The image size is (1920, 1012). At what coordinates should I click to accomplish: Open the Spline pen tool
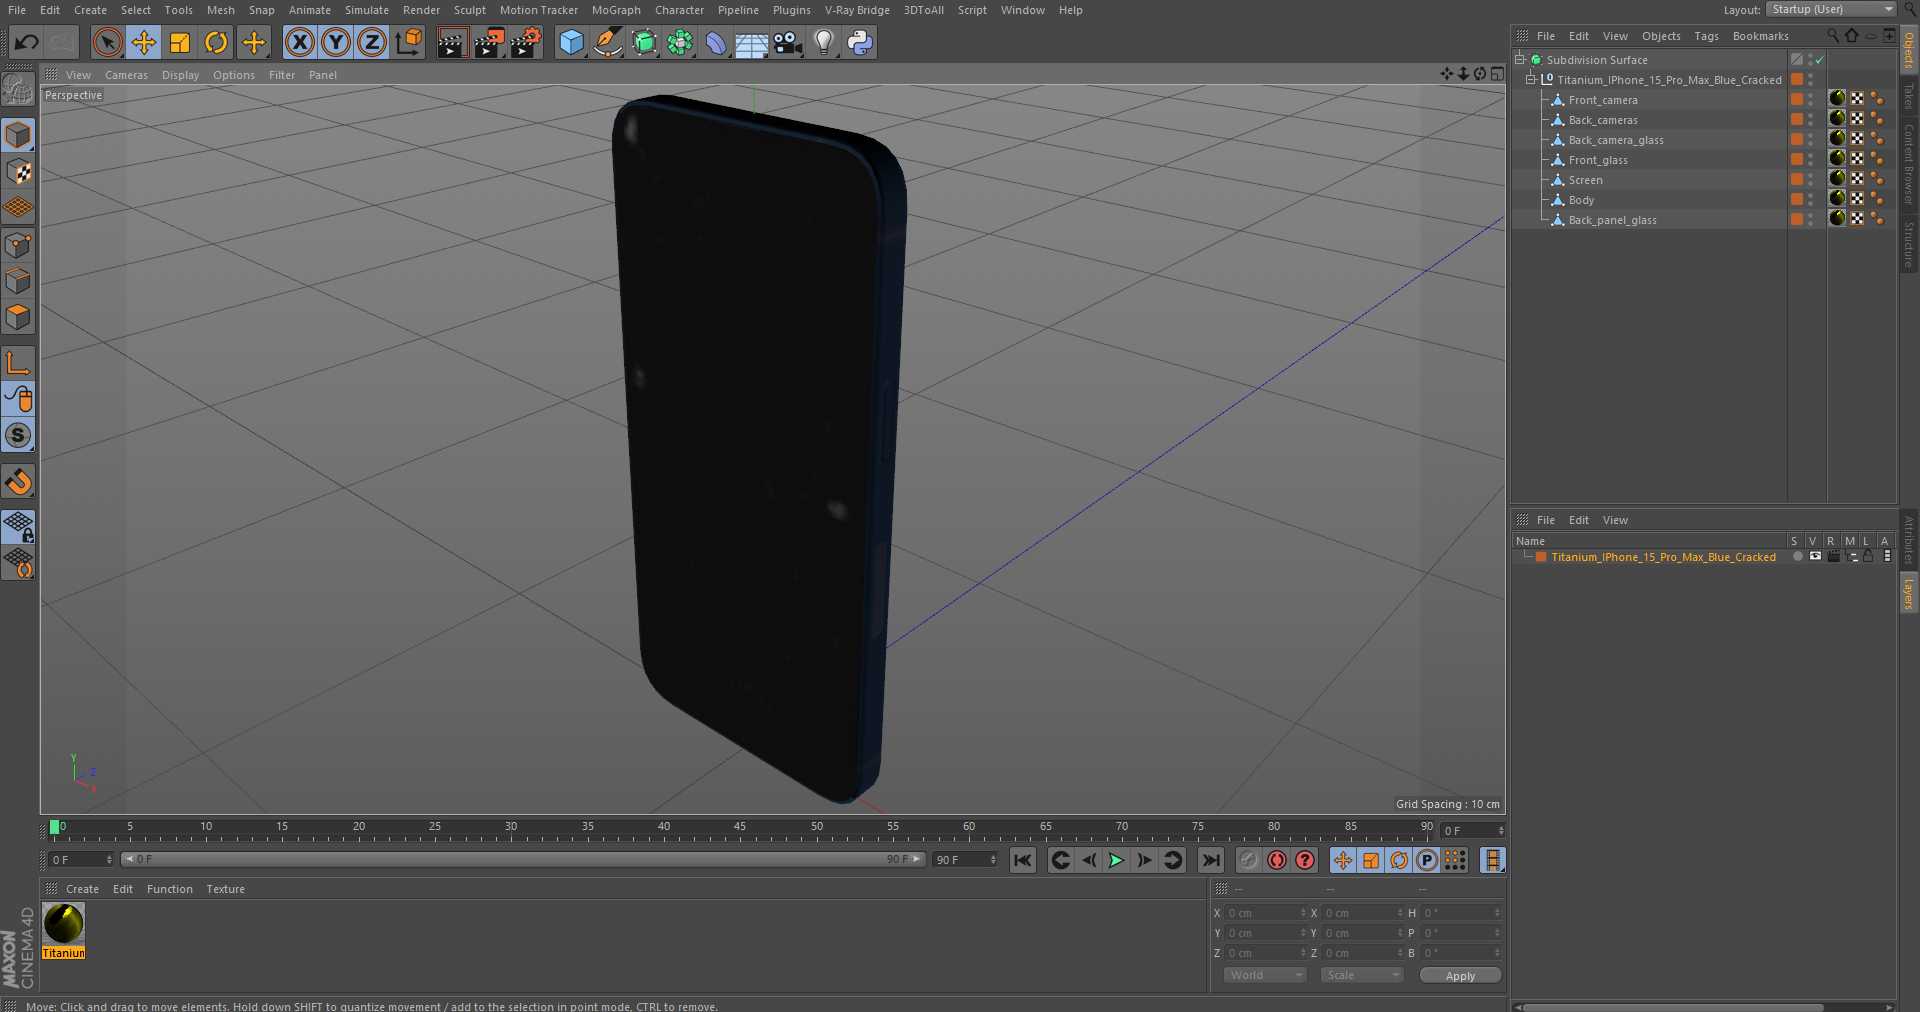click(x=607, y=42)
